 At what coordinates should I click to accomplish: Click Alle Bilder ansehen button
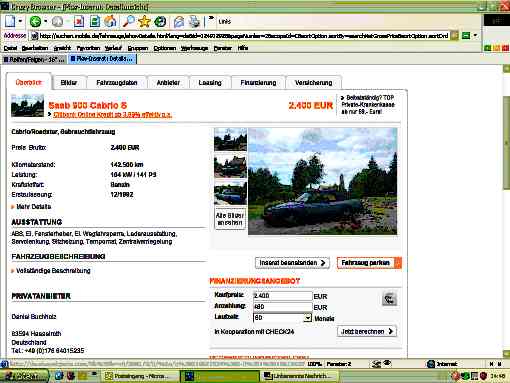coord(230,219)
